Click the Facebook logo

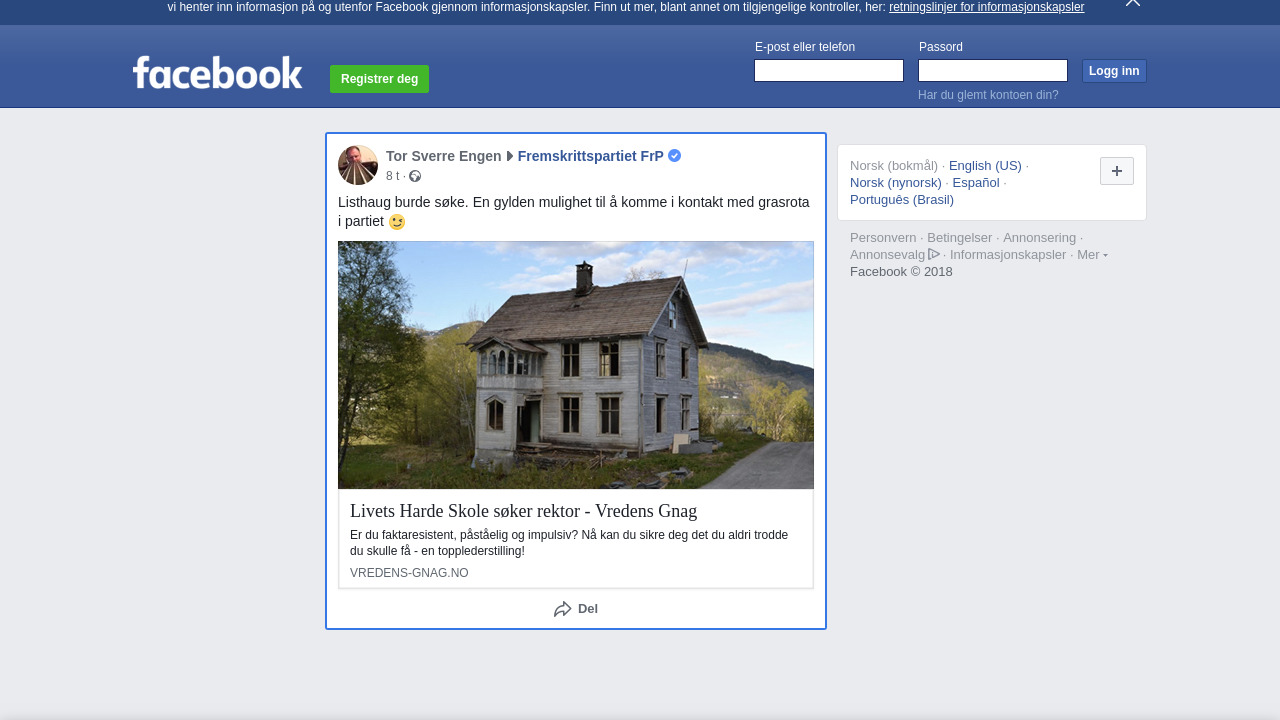217,73
